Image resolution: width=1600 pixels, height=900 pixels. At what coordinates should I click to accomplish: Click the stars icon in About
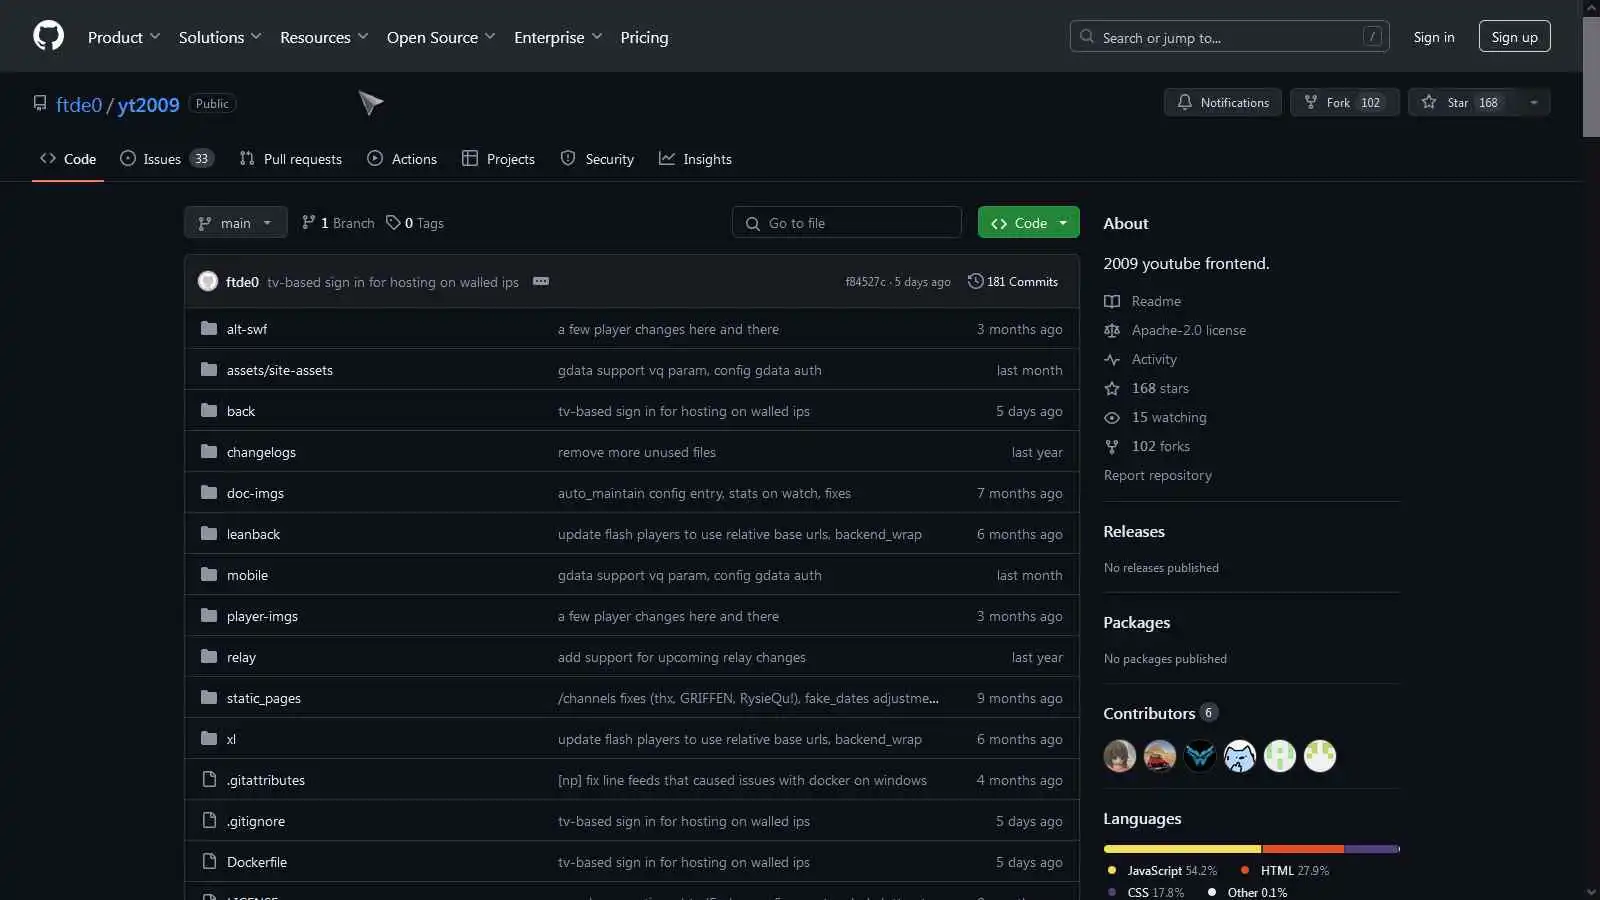(1112, 388)
